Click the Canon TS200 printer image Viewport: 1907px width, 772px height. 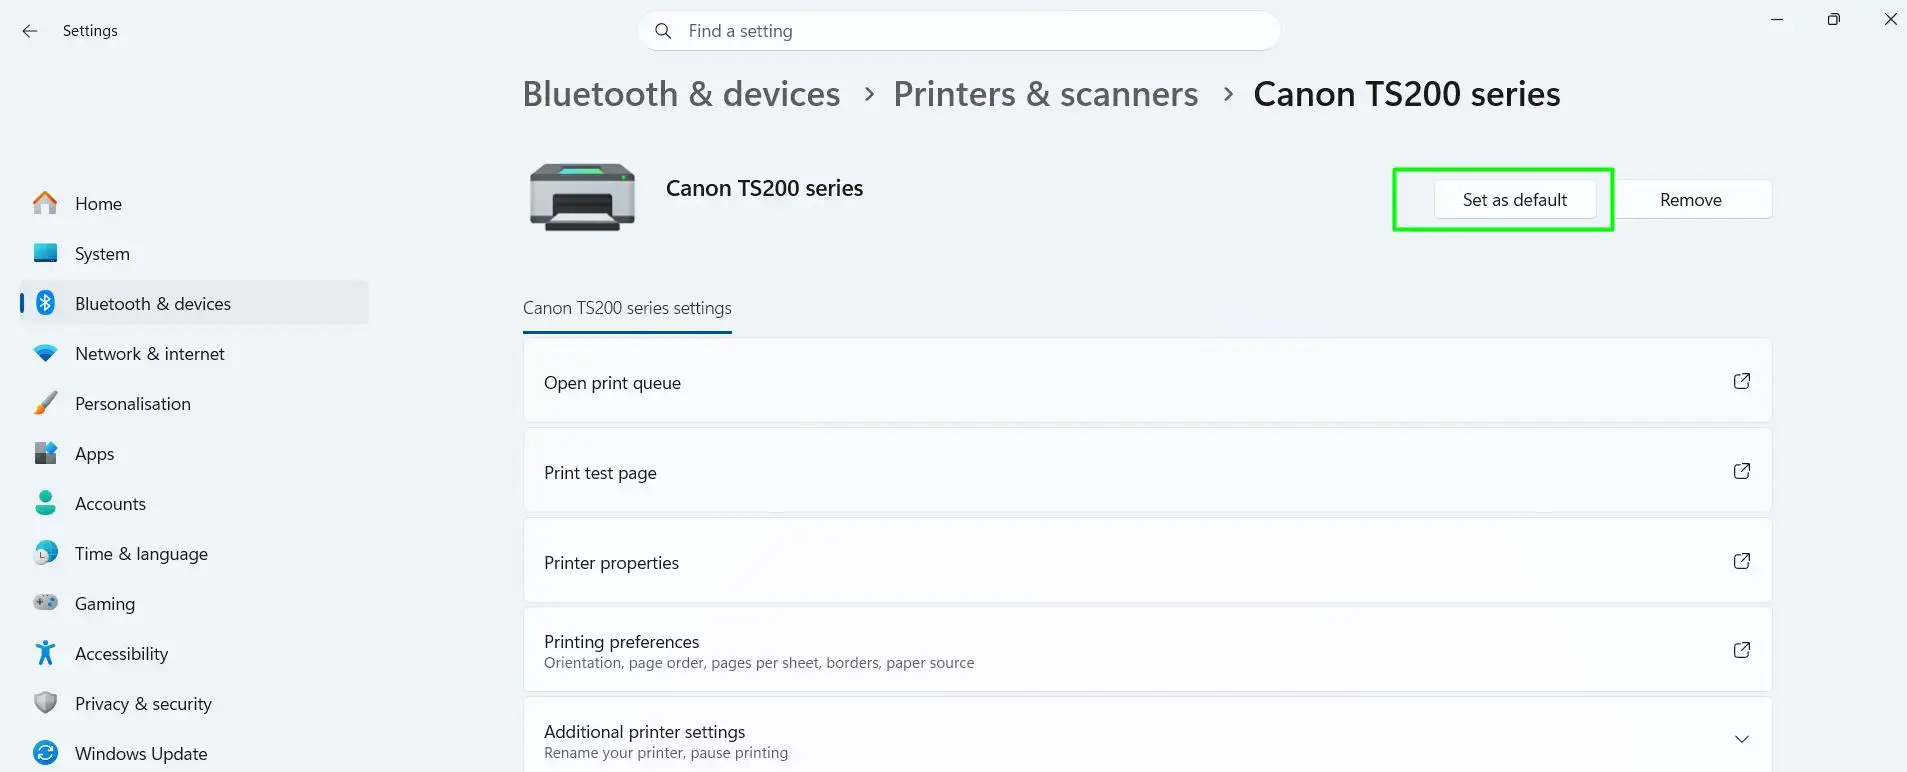tap(582, 197)
